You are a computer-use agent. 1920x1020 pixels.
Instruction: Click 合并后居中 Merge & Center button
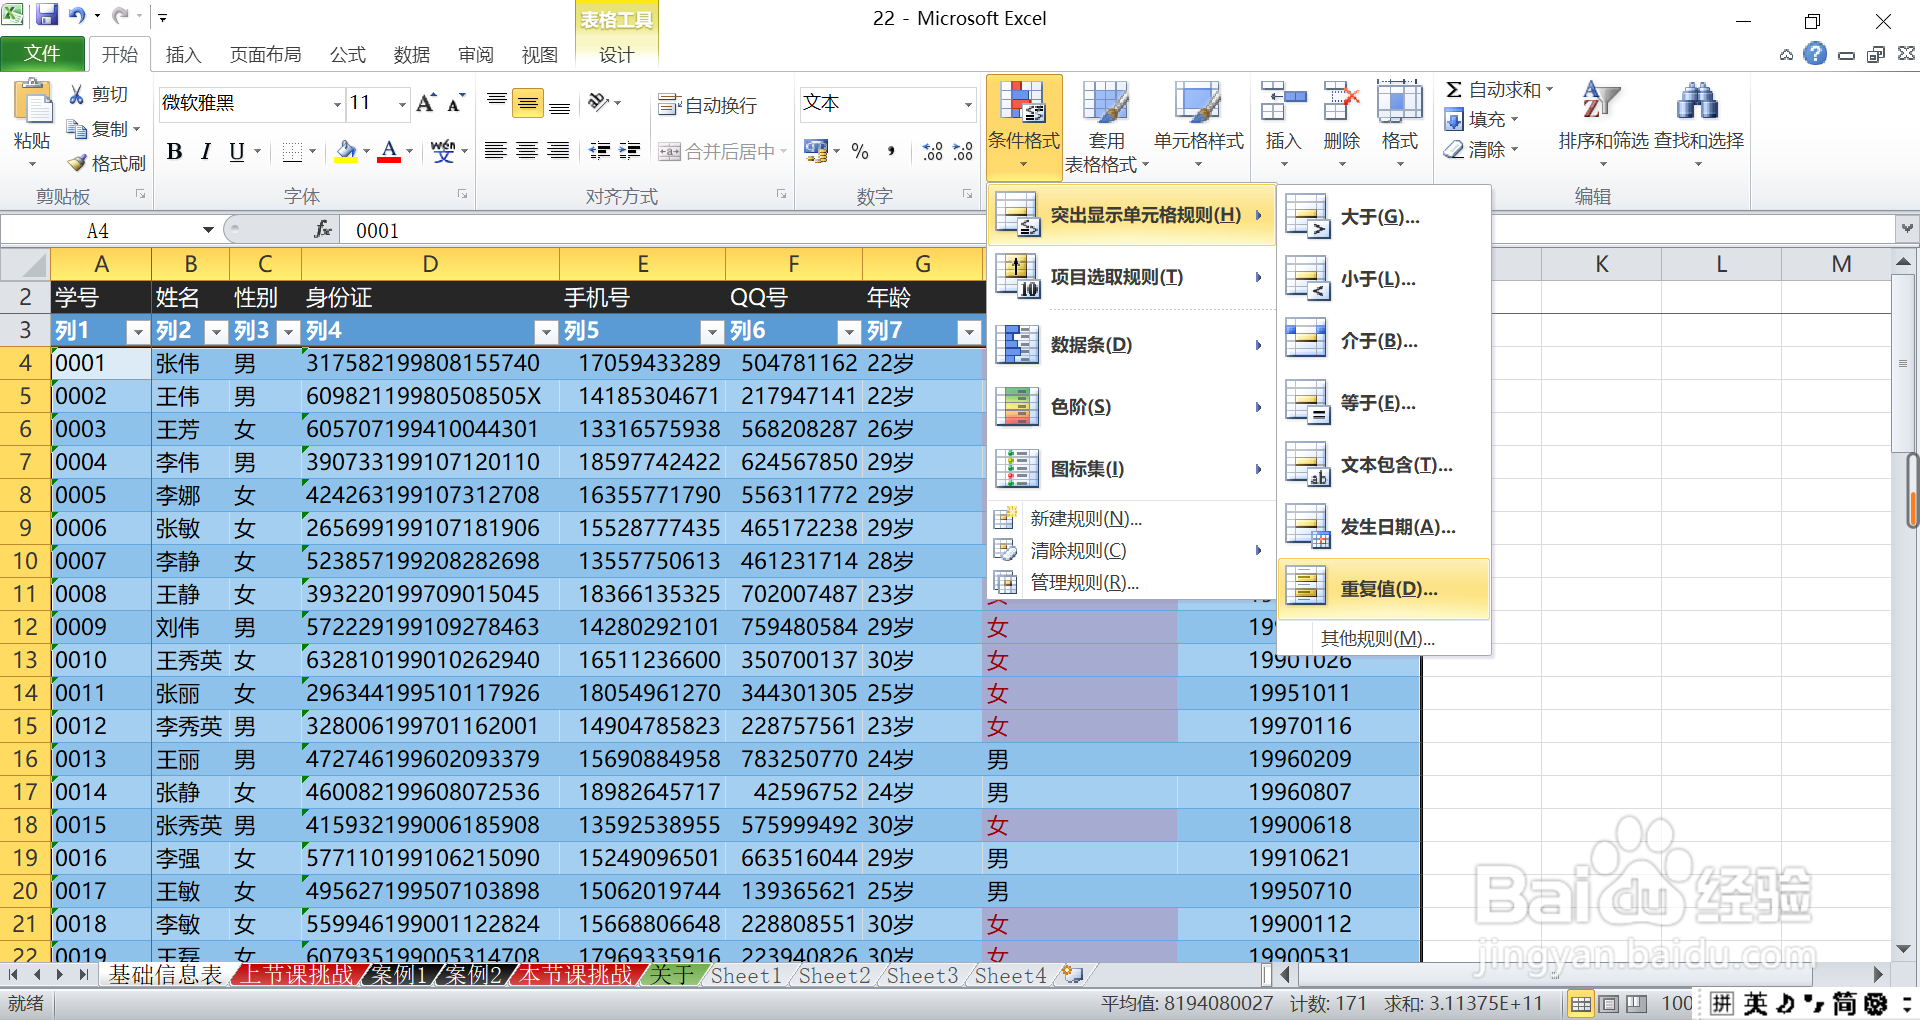tap(723, 151)
